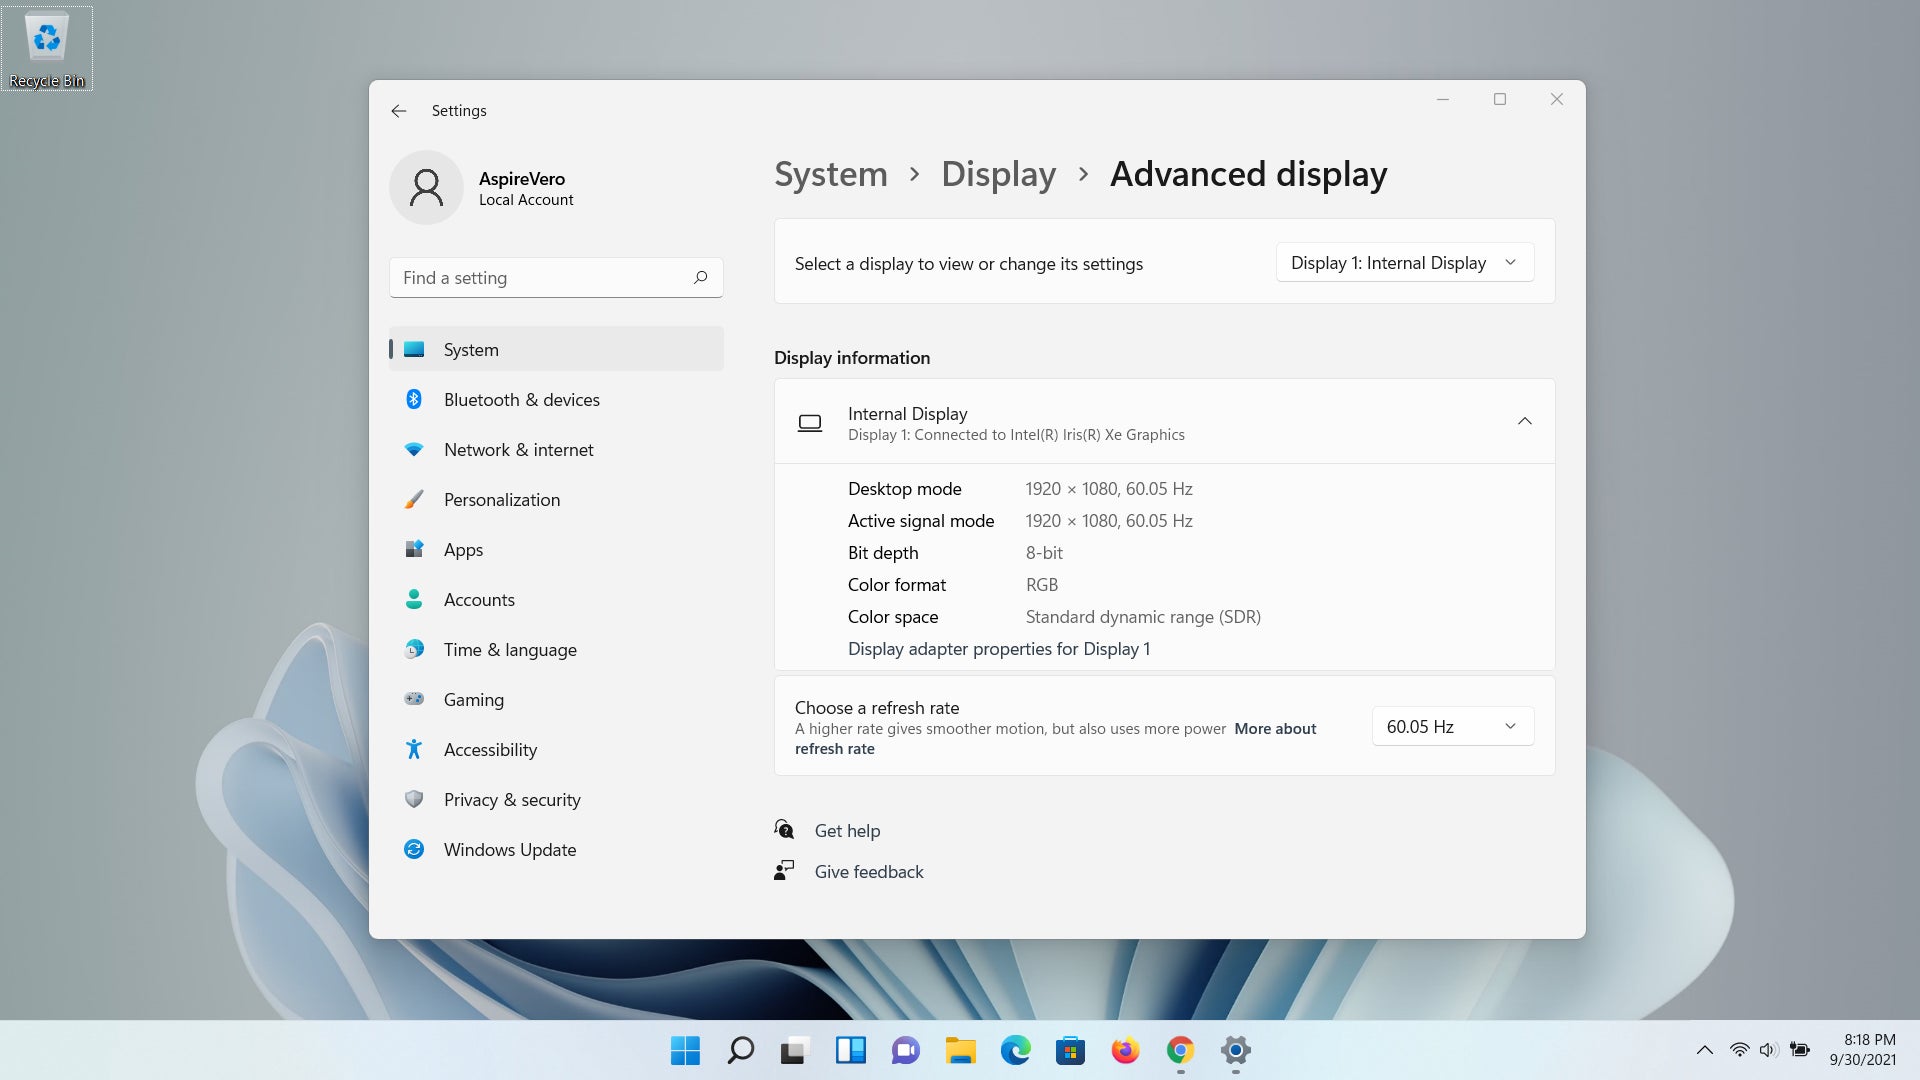This screenshot has width=1920, height=1080.
Task: Click the Bluetooth icon in the sidebar
Action: tap(414, 400)
